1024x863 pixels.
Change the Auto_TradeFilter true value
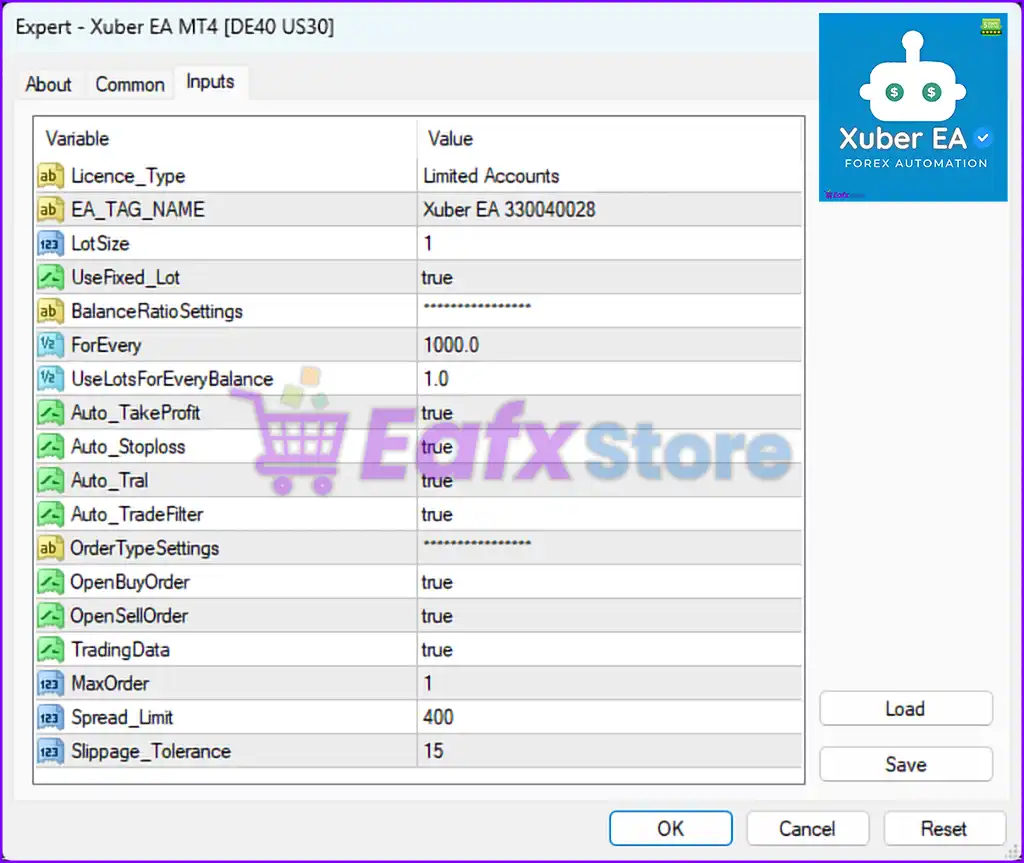coord(609,514)
